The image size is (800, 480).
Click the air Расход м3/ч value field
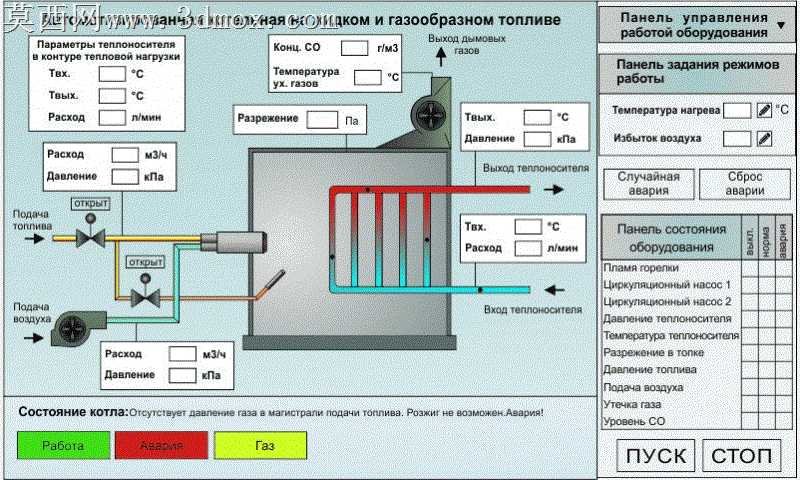tap(182, 354)
